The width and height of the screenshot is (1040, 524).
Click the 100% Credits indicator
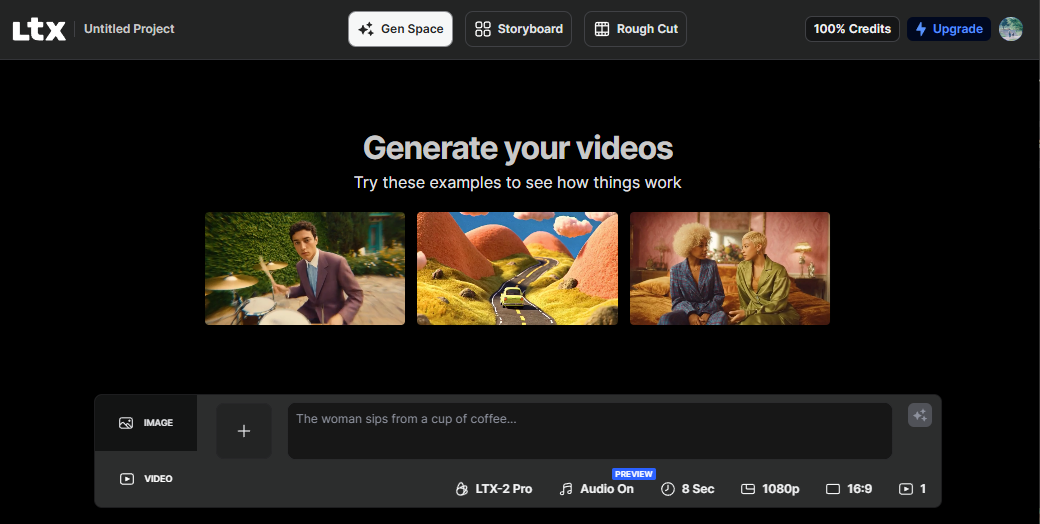852,29
